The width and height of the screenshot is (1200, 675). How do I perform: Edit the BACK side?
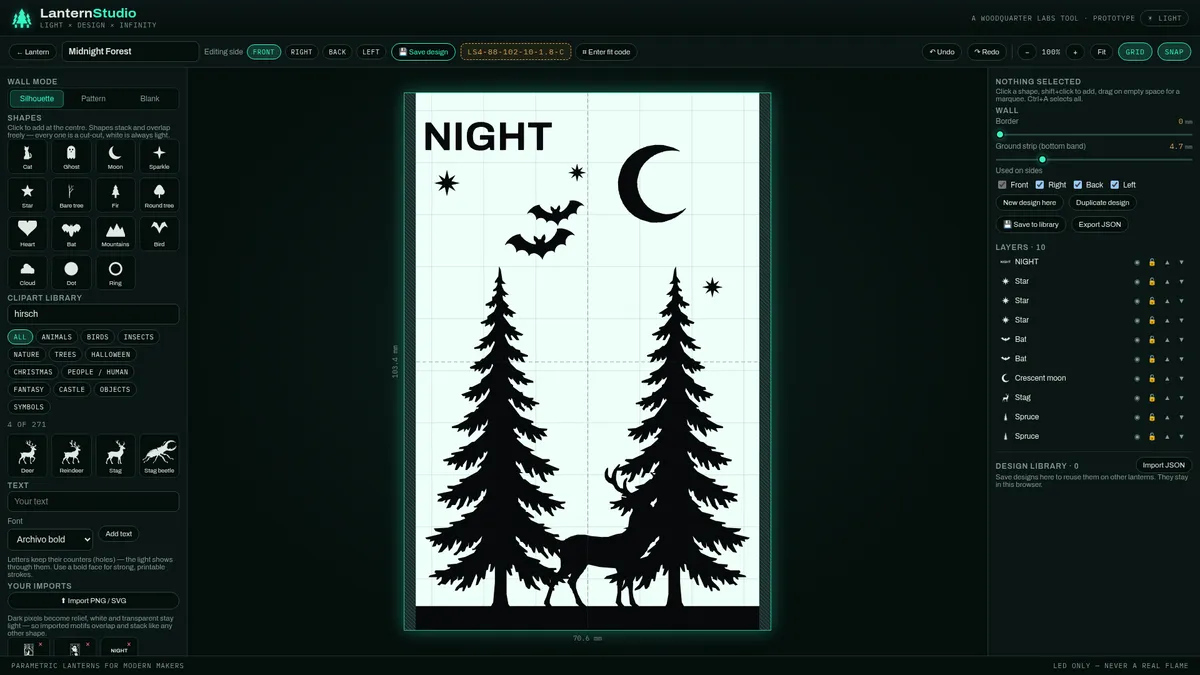click(338, 52)
